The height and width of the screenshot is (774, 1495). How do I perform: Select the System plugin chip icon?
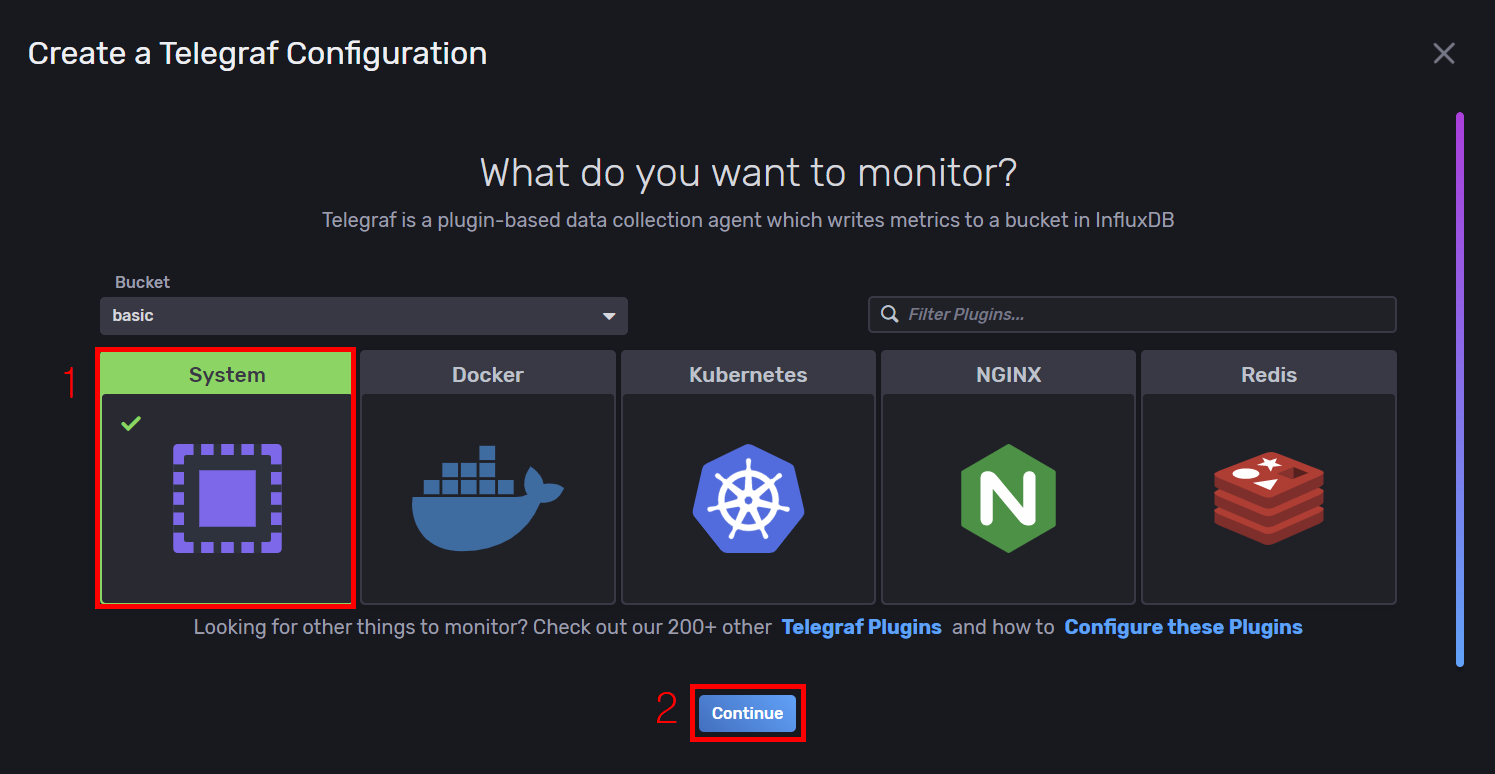point(227,499)
